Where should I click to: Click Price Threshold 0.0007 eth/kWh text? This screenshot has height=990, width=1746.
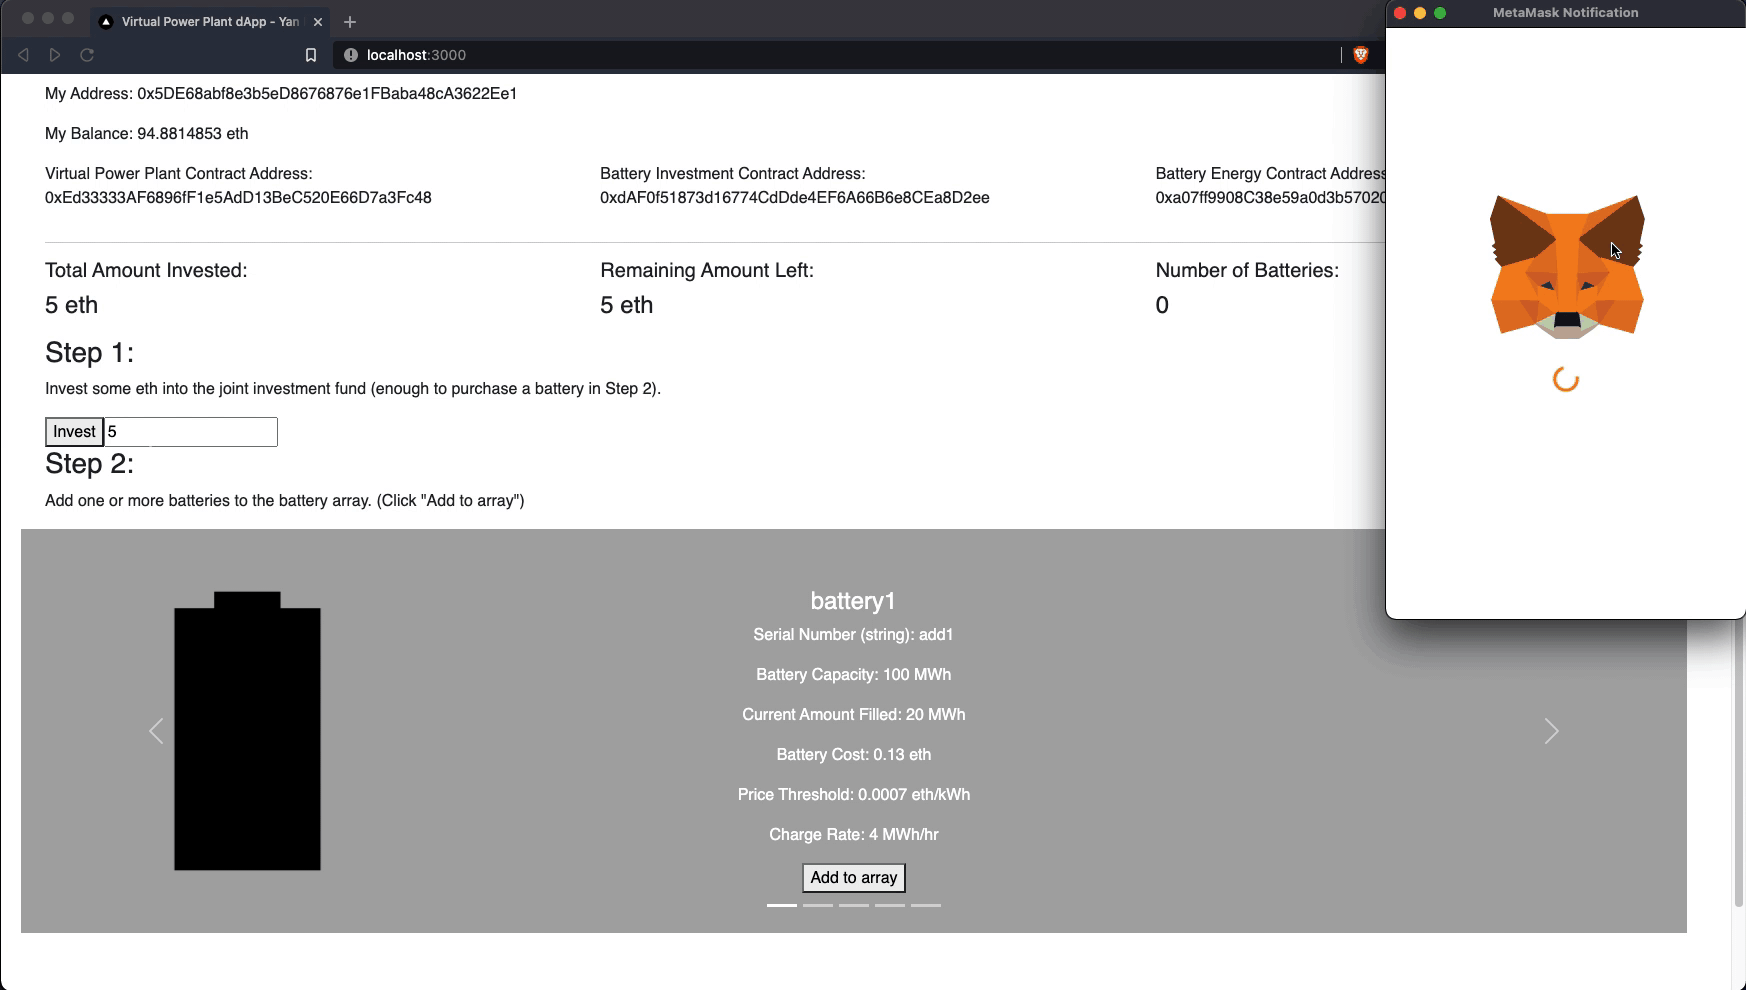(853, 795)
